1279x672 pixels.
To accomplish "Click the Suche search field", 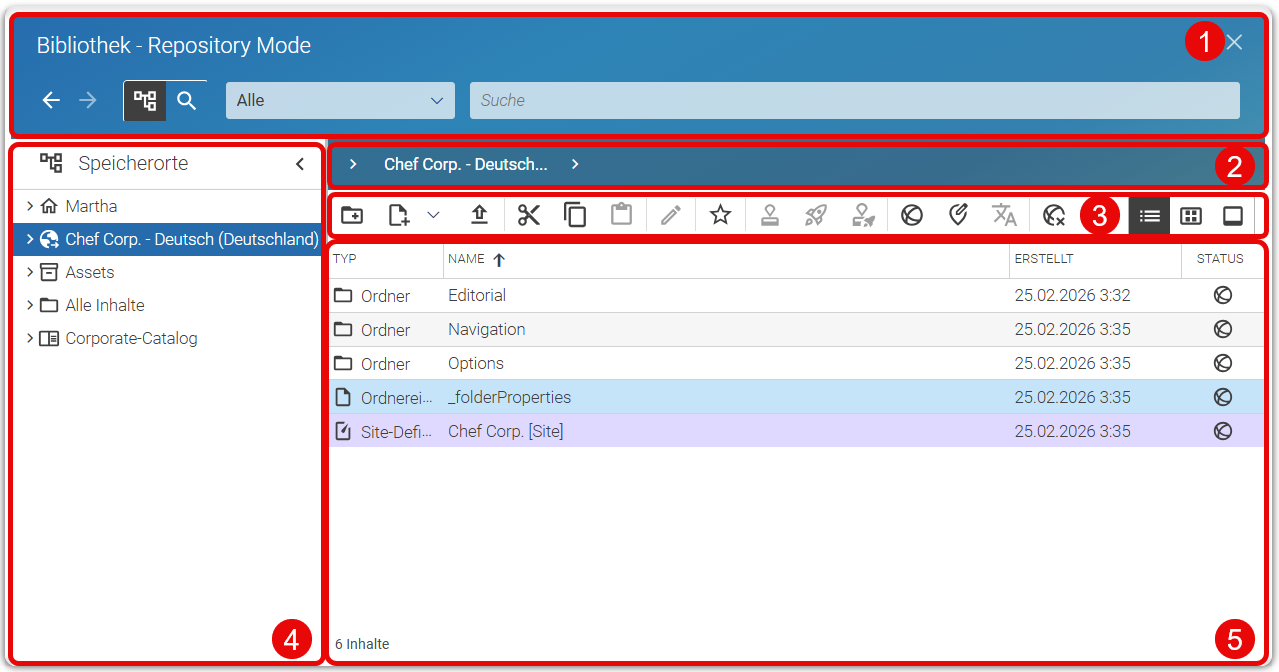I will pos(855,100).
